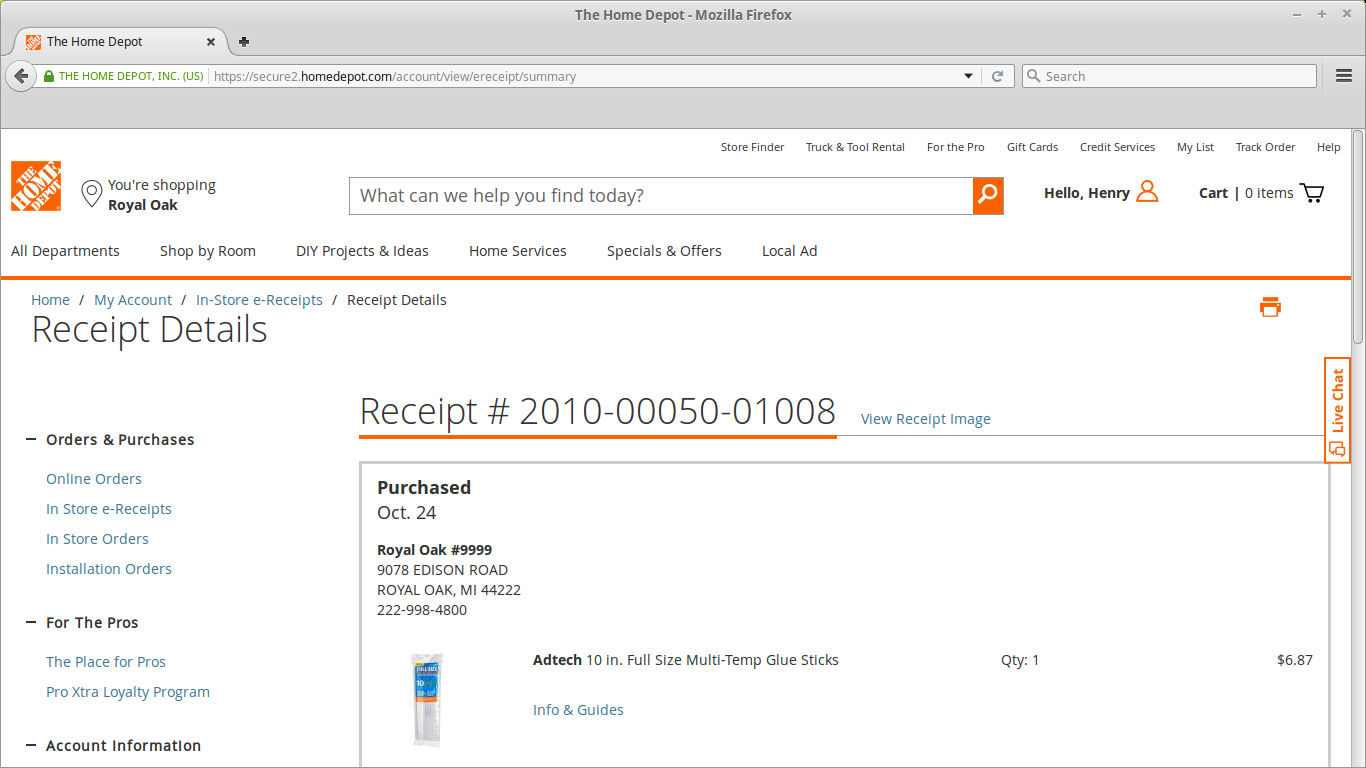Click the Royal Oak #9999 store name

pos(434,550)
